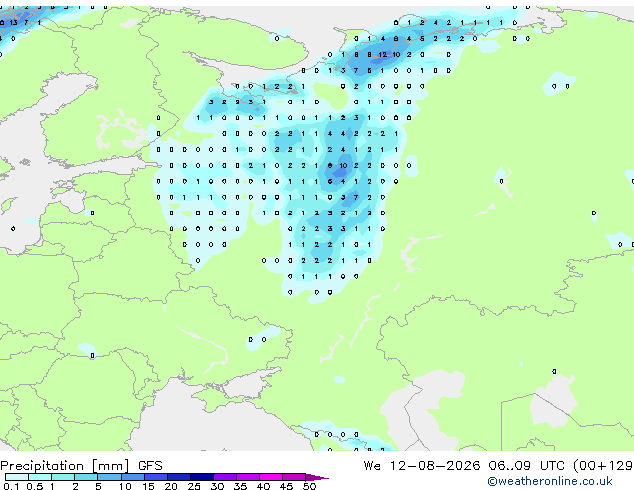Click the 0.1–0.5 mm lightest legend swatch

pos(17,477)
